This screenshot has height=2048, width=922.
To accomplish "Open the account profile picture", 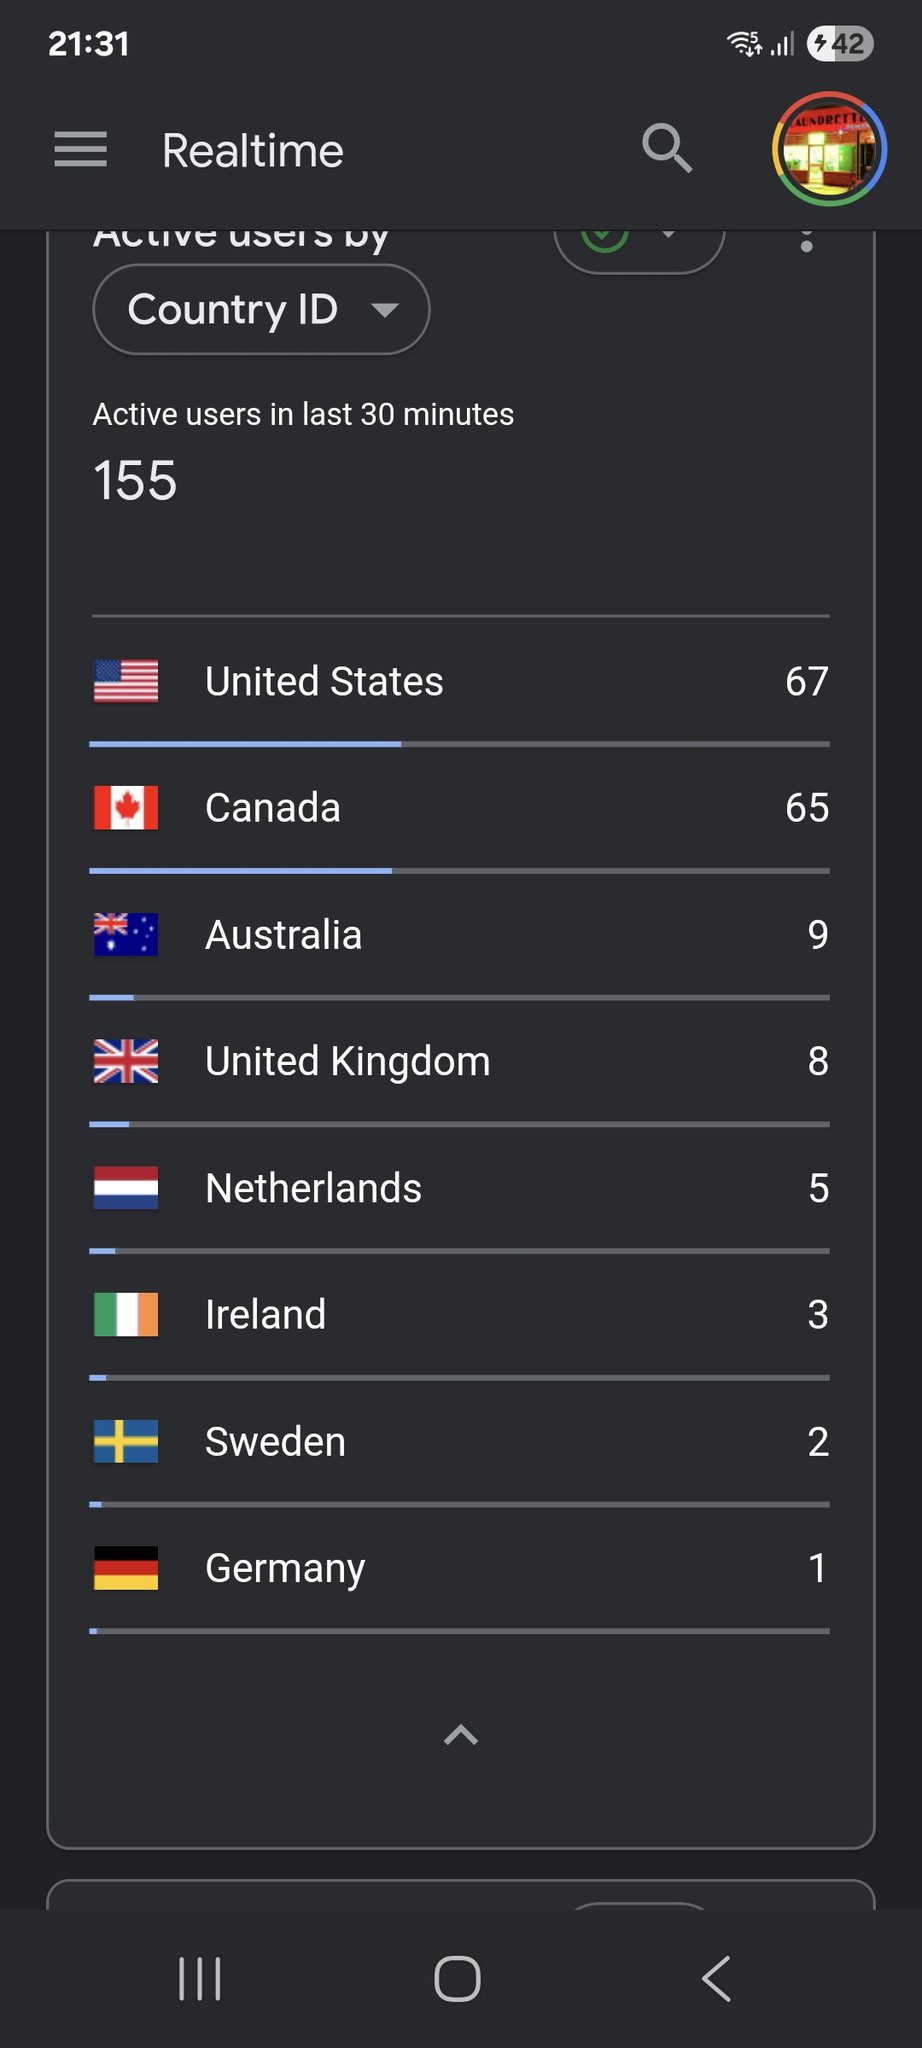I will tap(829, 149).
